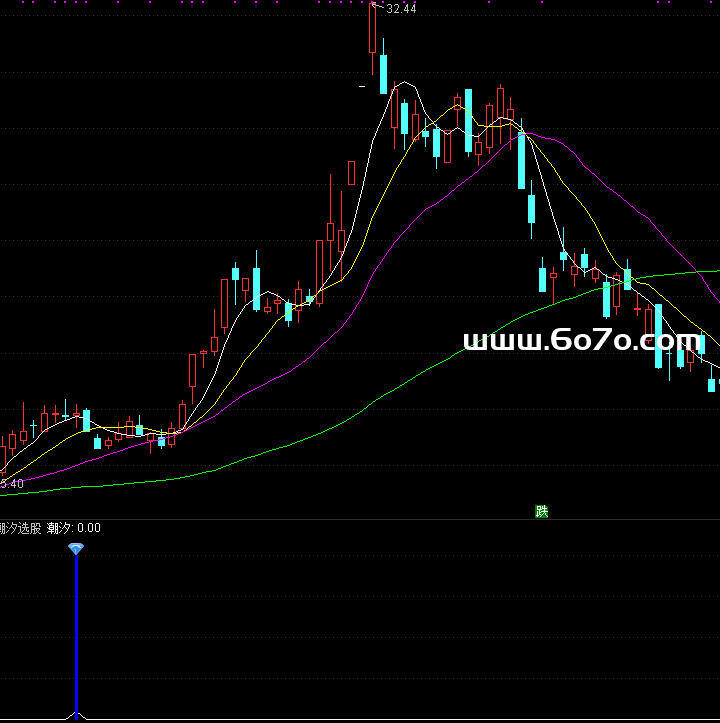Click the 潮汐选股 indicator name
The width and height of the screenshot is (720, 723).
coord(20,528)
